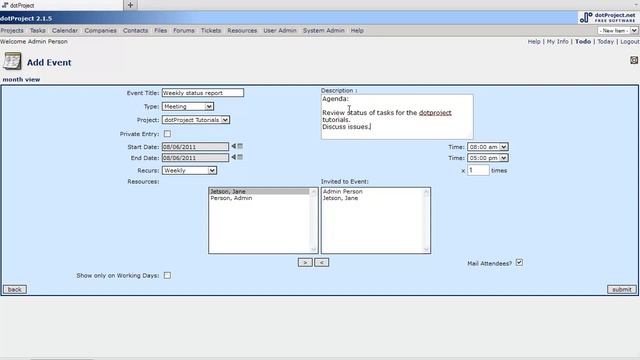Click the Today link
Image resolution: width=640 pixels, height=360 pixels.
pos(606,42)
